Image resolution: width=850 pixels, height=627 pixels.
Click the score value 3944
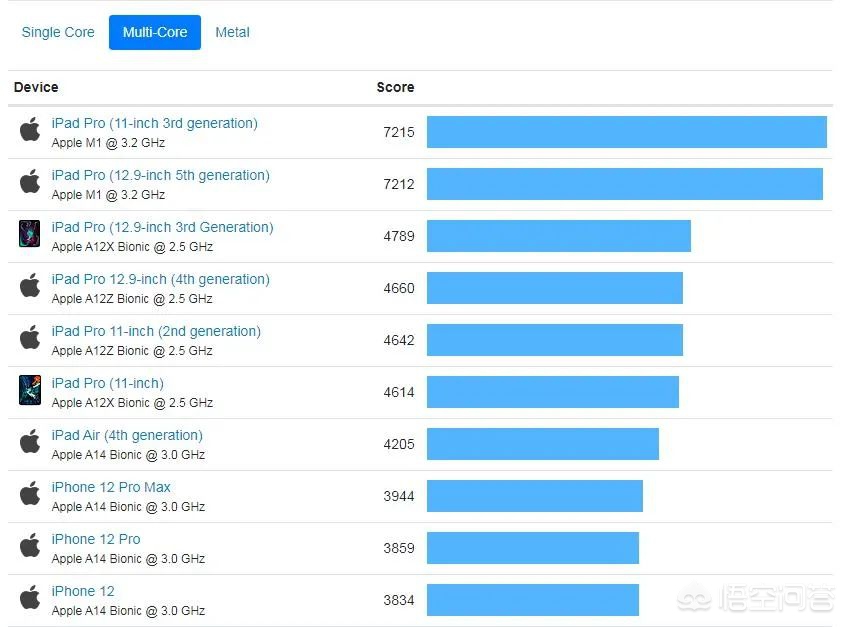[399, 496]
